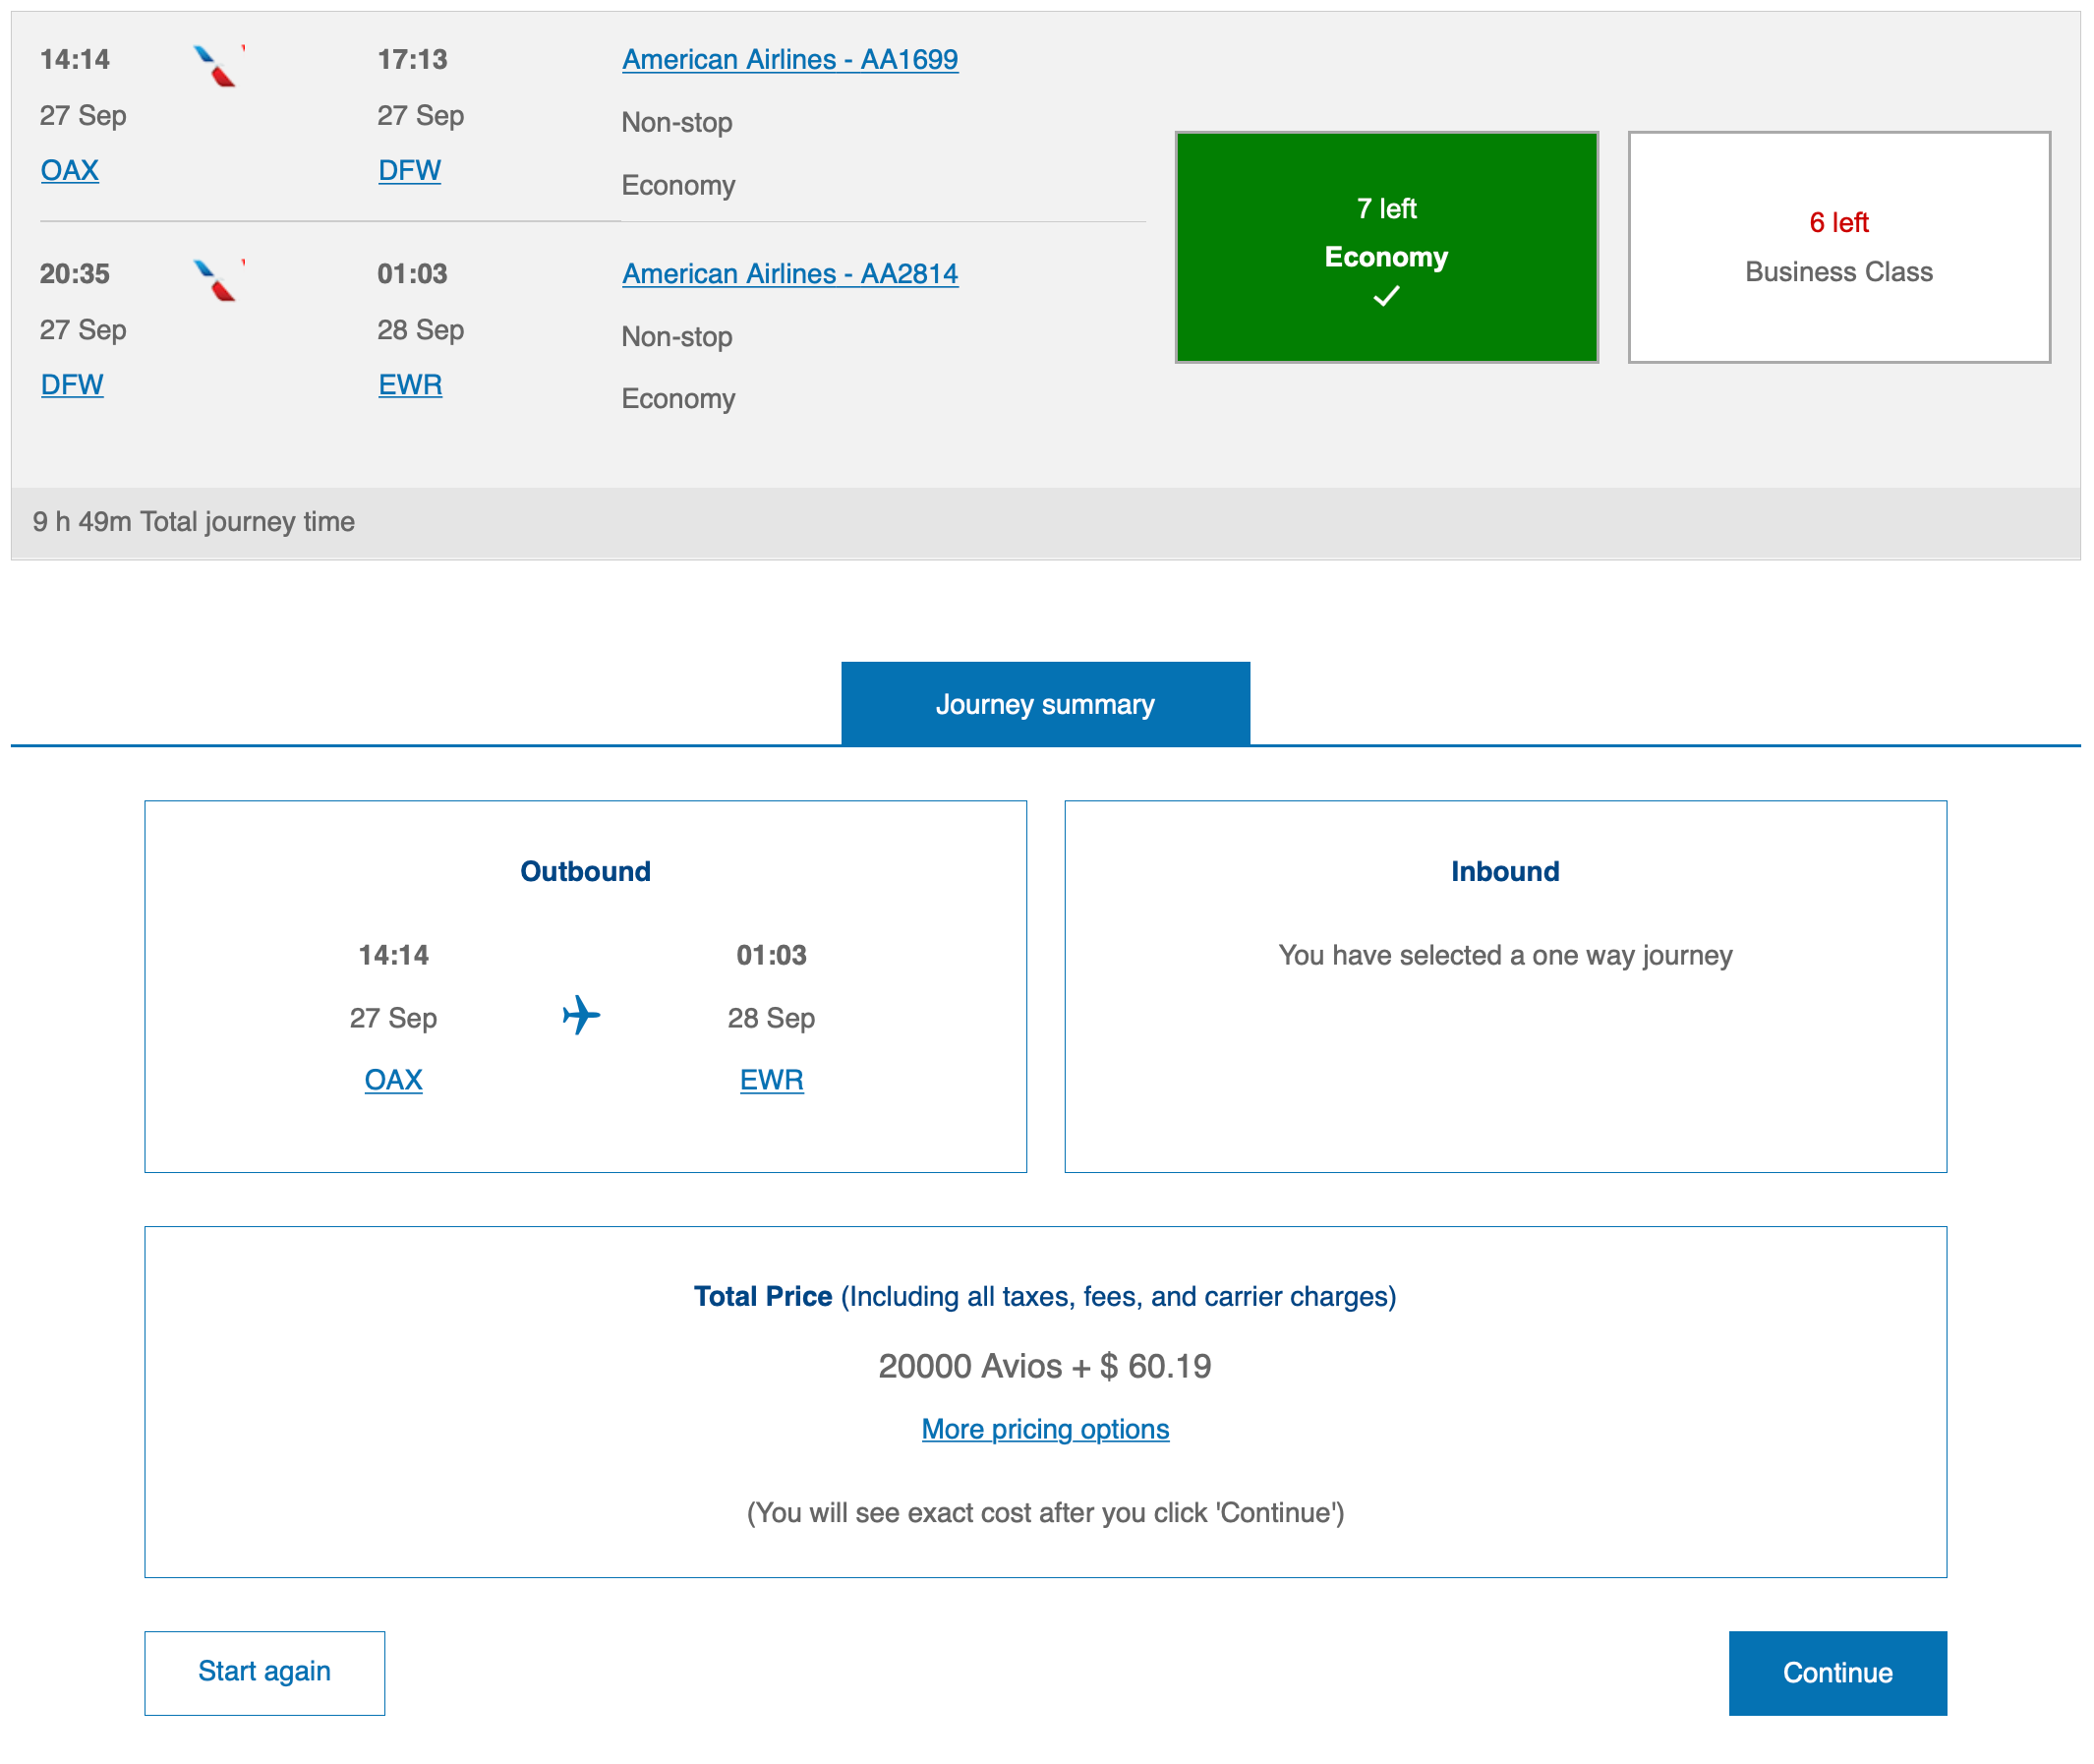The image size is (2094, 1764).
Task: Open the American Airlines - AA2814 flight link
Action: click(x=790, y=273)
